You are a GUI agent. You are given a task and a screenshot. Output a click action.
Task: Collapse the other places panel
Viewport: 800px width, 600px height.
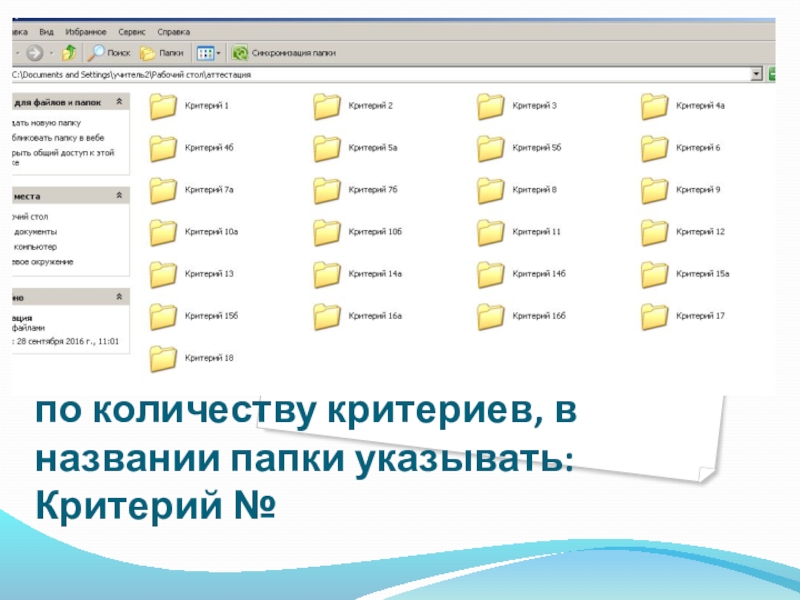click(x=120, y=196)
